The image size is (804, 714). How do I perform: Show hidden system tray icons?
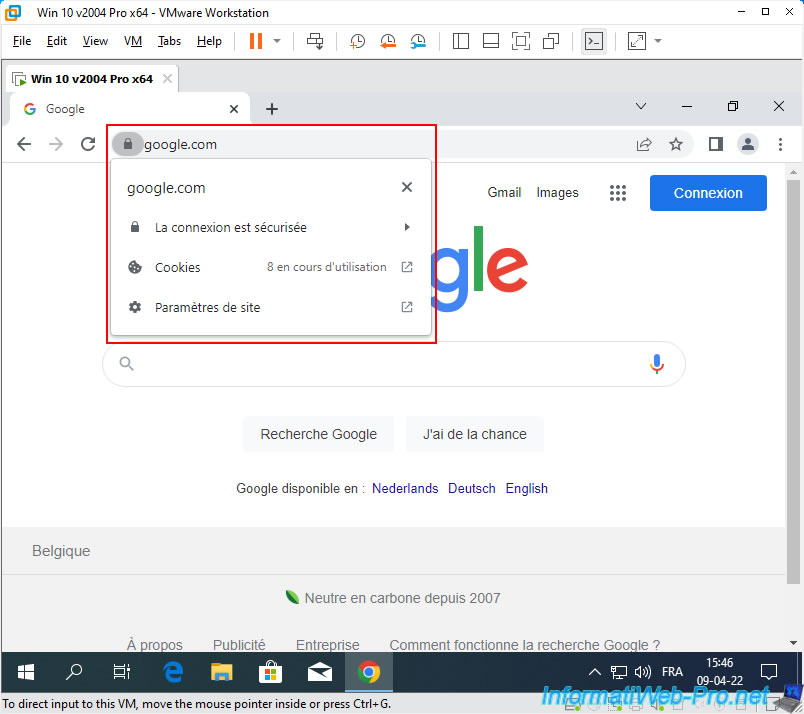click(x=595, y=672)
